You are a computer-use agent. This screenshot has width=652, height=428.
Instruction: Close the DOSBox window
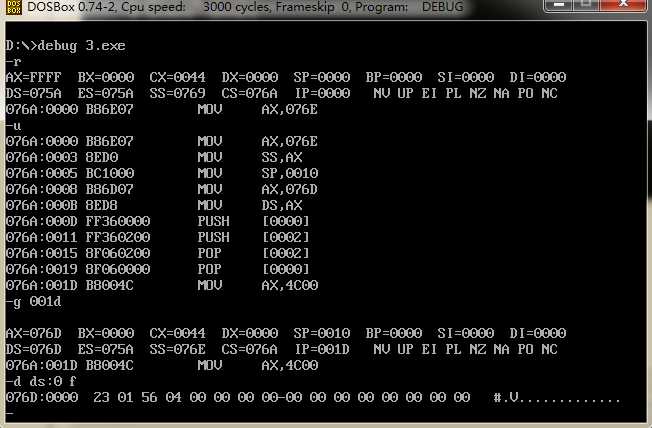coord(623,5)
